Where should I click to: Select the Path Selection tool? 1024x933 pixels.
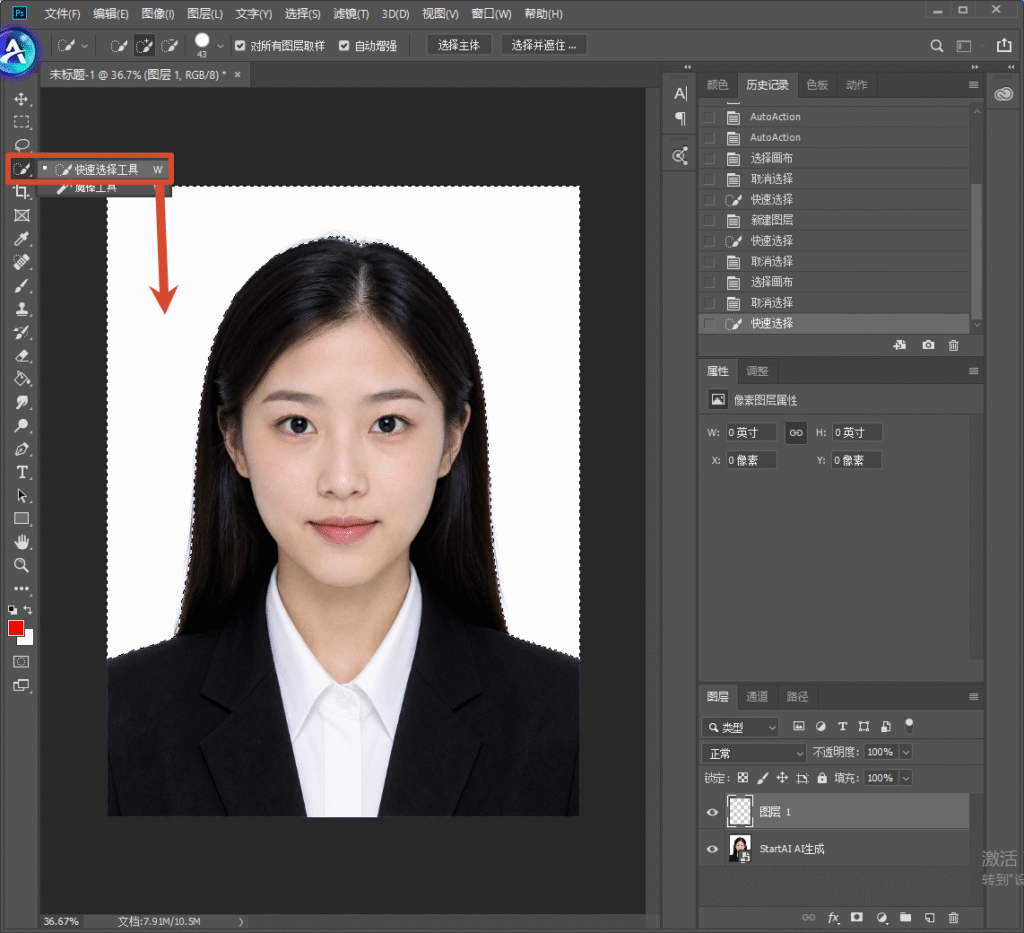[22, 496]
